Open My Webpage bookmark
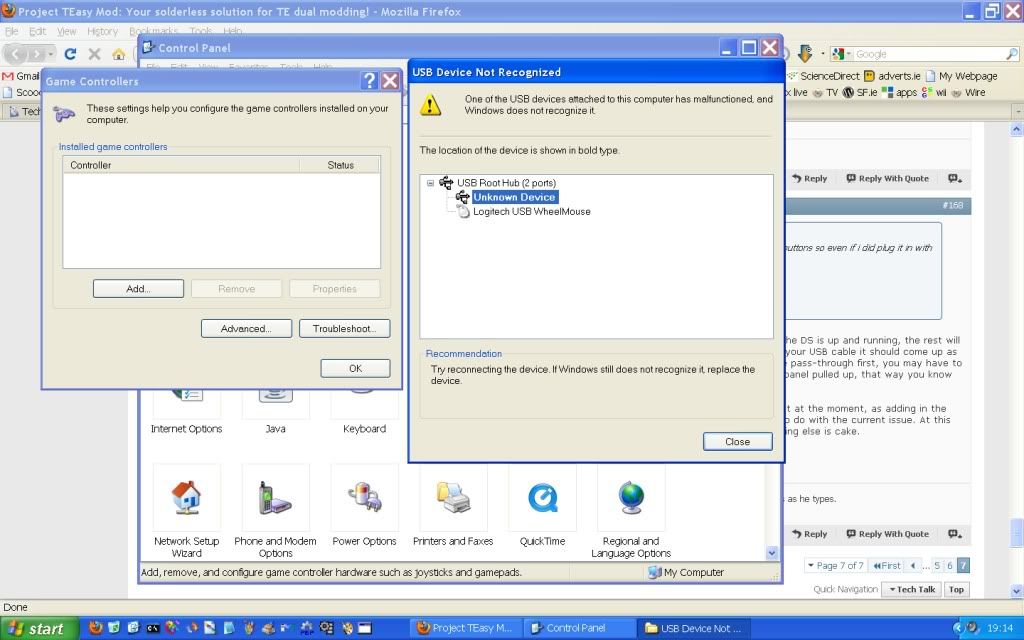1024x640 pixels. point(961,76)
